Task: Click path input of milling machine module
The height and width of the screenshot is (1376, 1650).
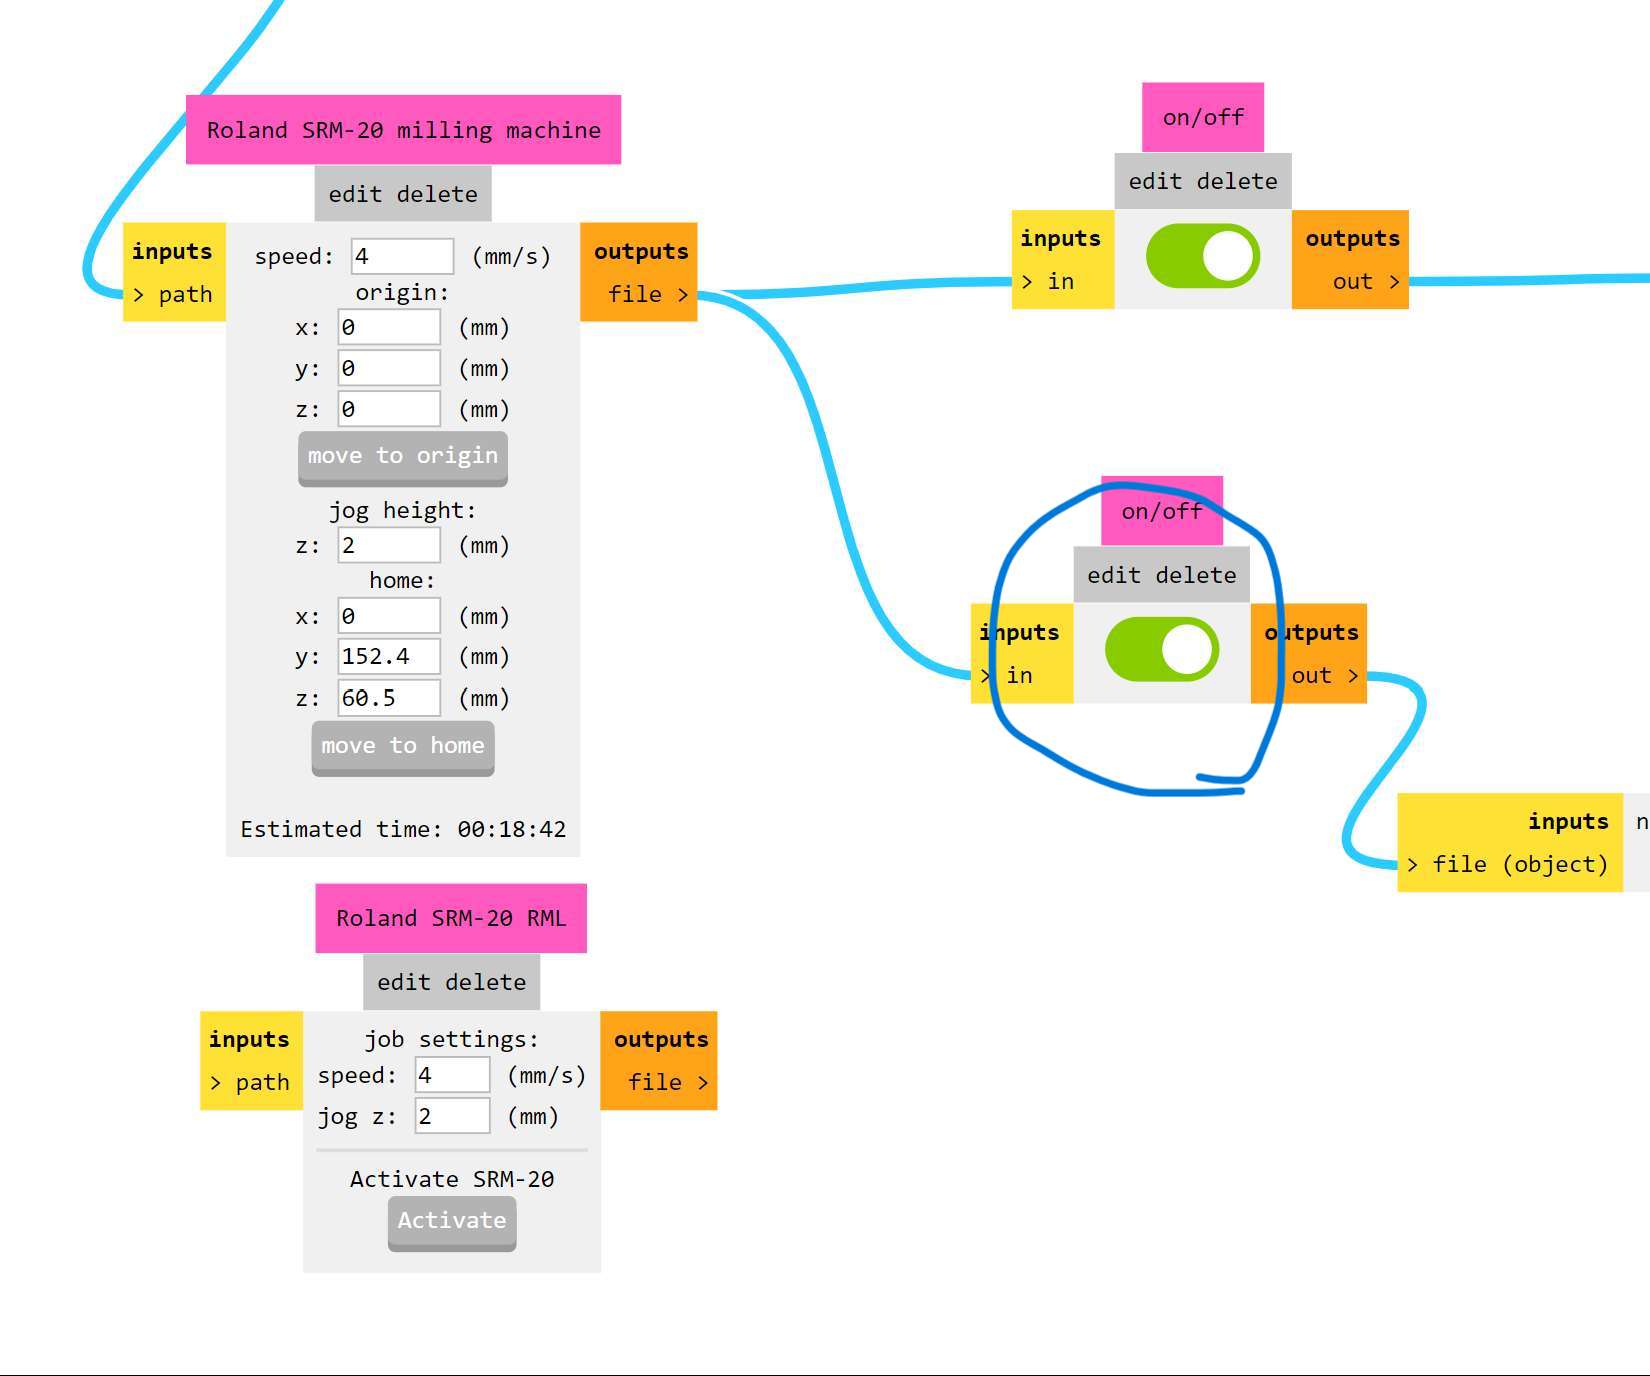Action: (173, 294)
